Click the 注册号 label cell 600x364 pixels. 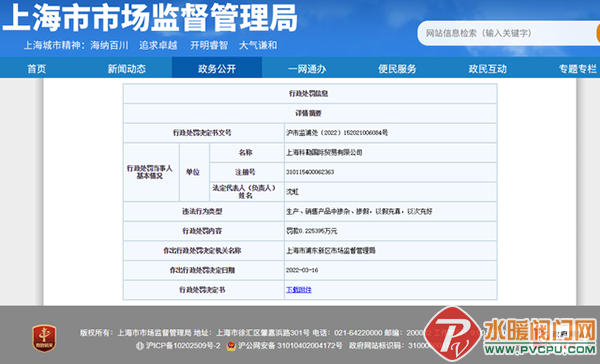246,172
